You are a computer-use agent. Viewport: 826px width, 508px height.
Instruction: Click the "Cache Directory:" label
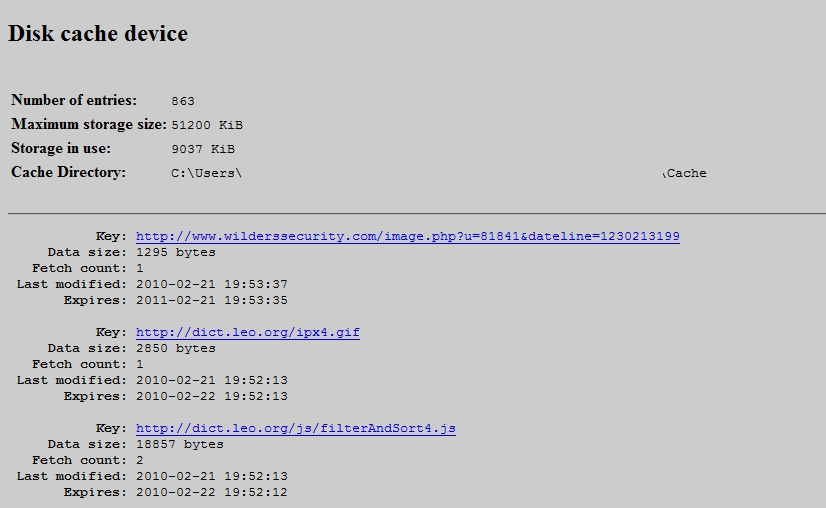[x=69, y=172]
